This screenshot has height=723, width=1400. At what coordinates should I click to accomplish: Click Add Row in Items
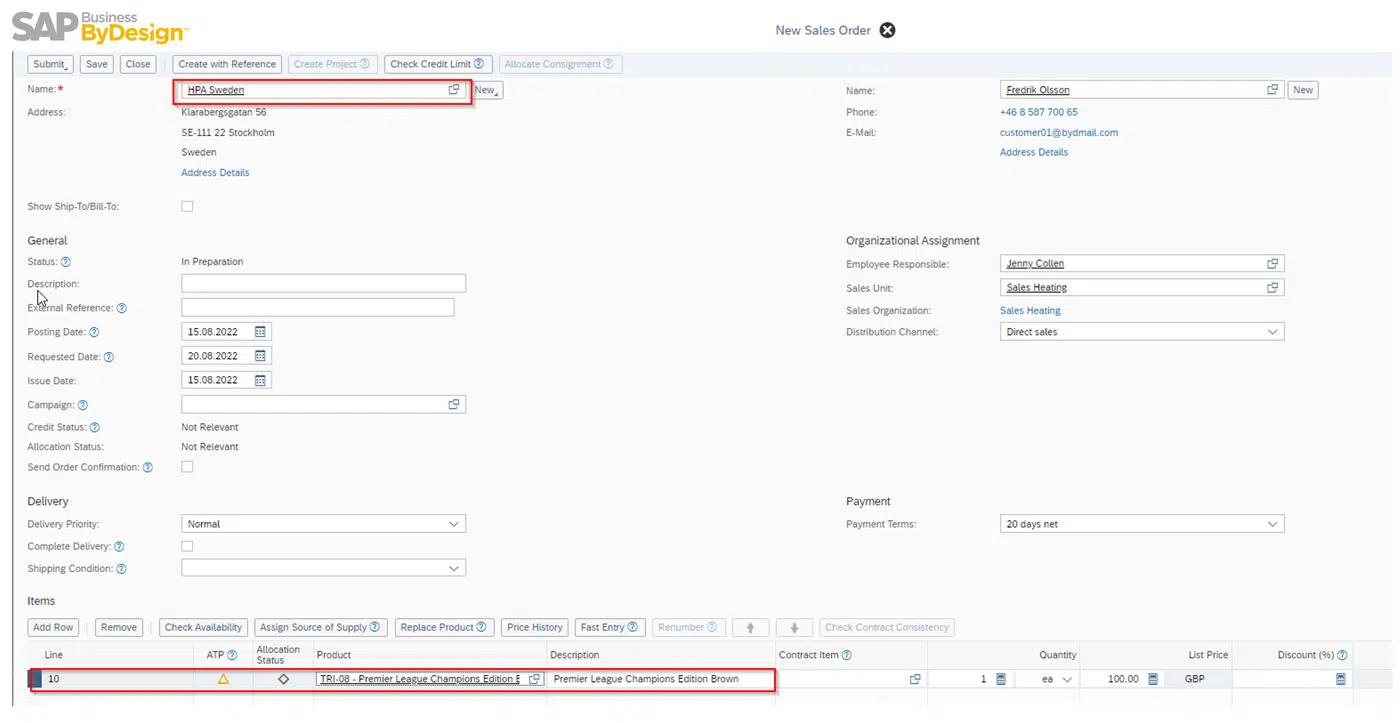click(x=54, y=628)
